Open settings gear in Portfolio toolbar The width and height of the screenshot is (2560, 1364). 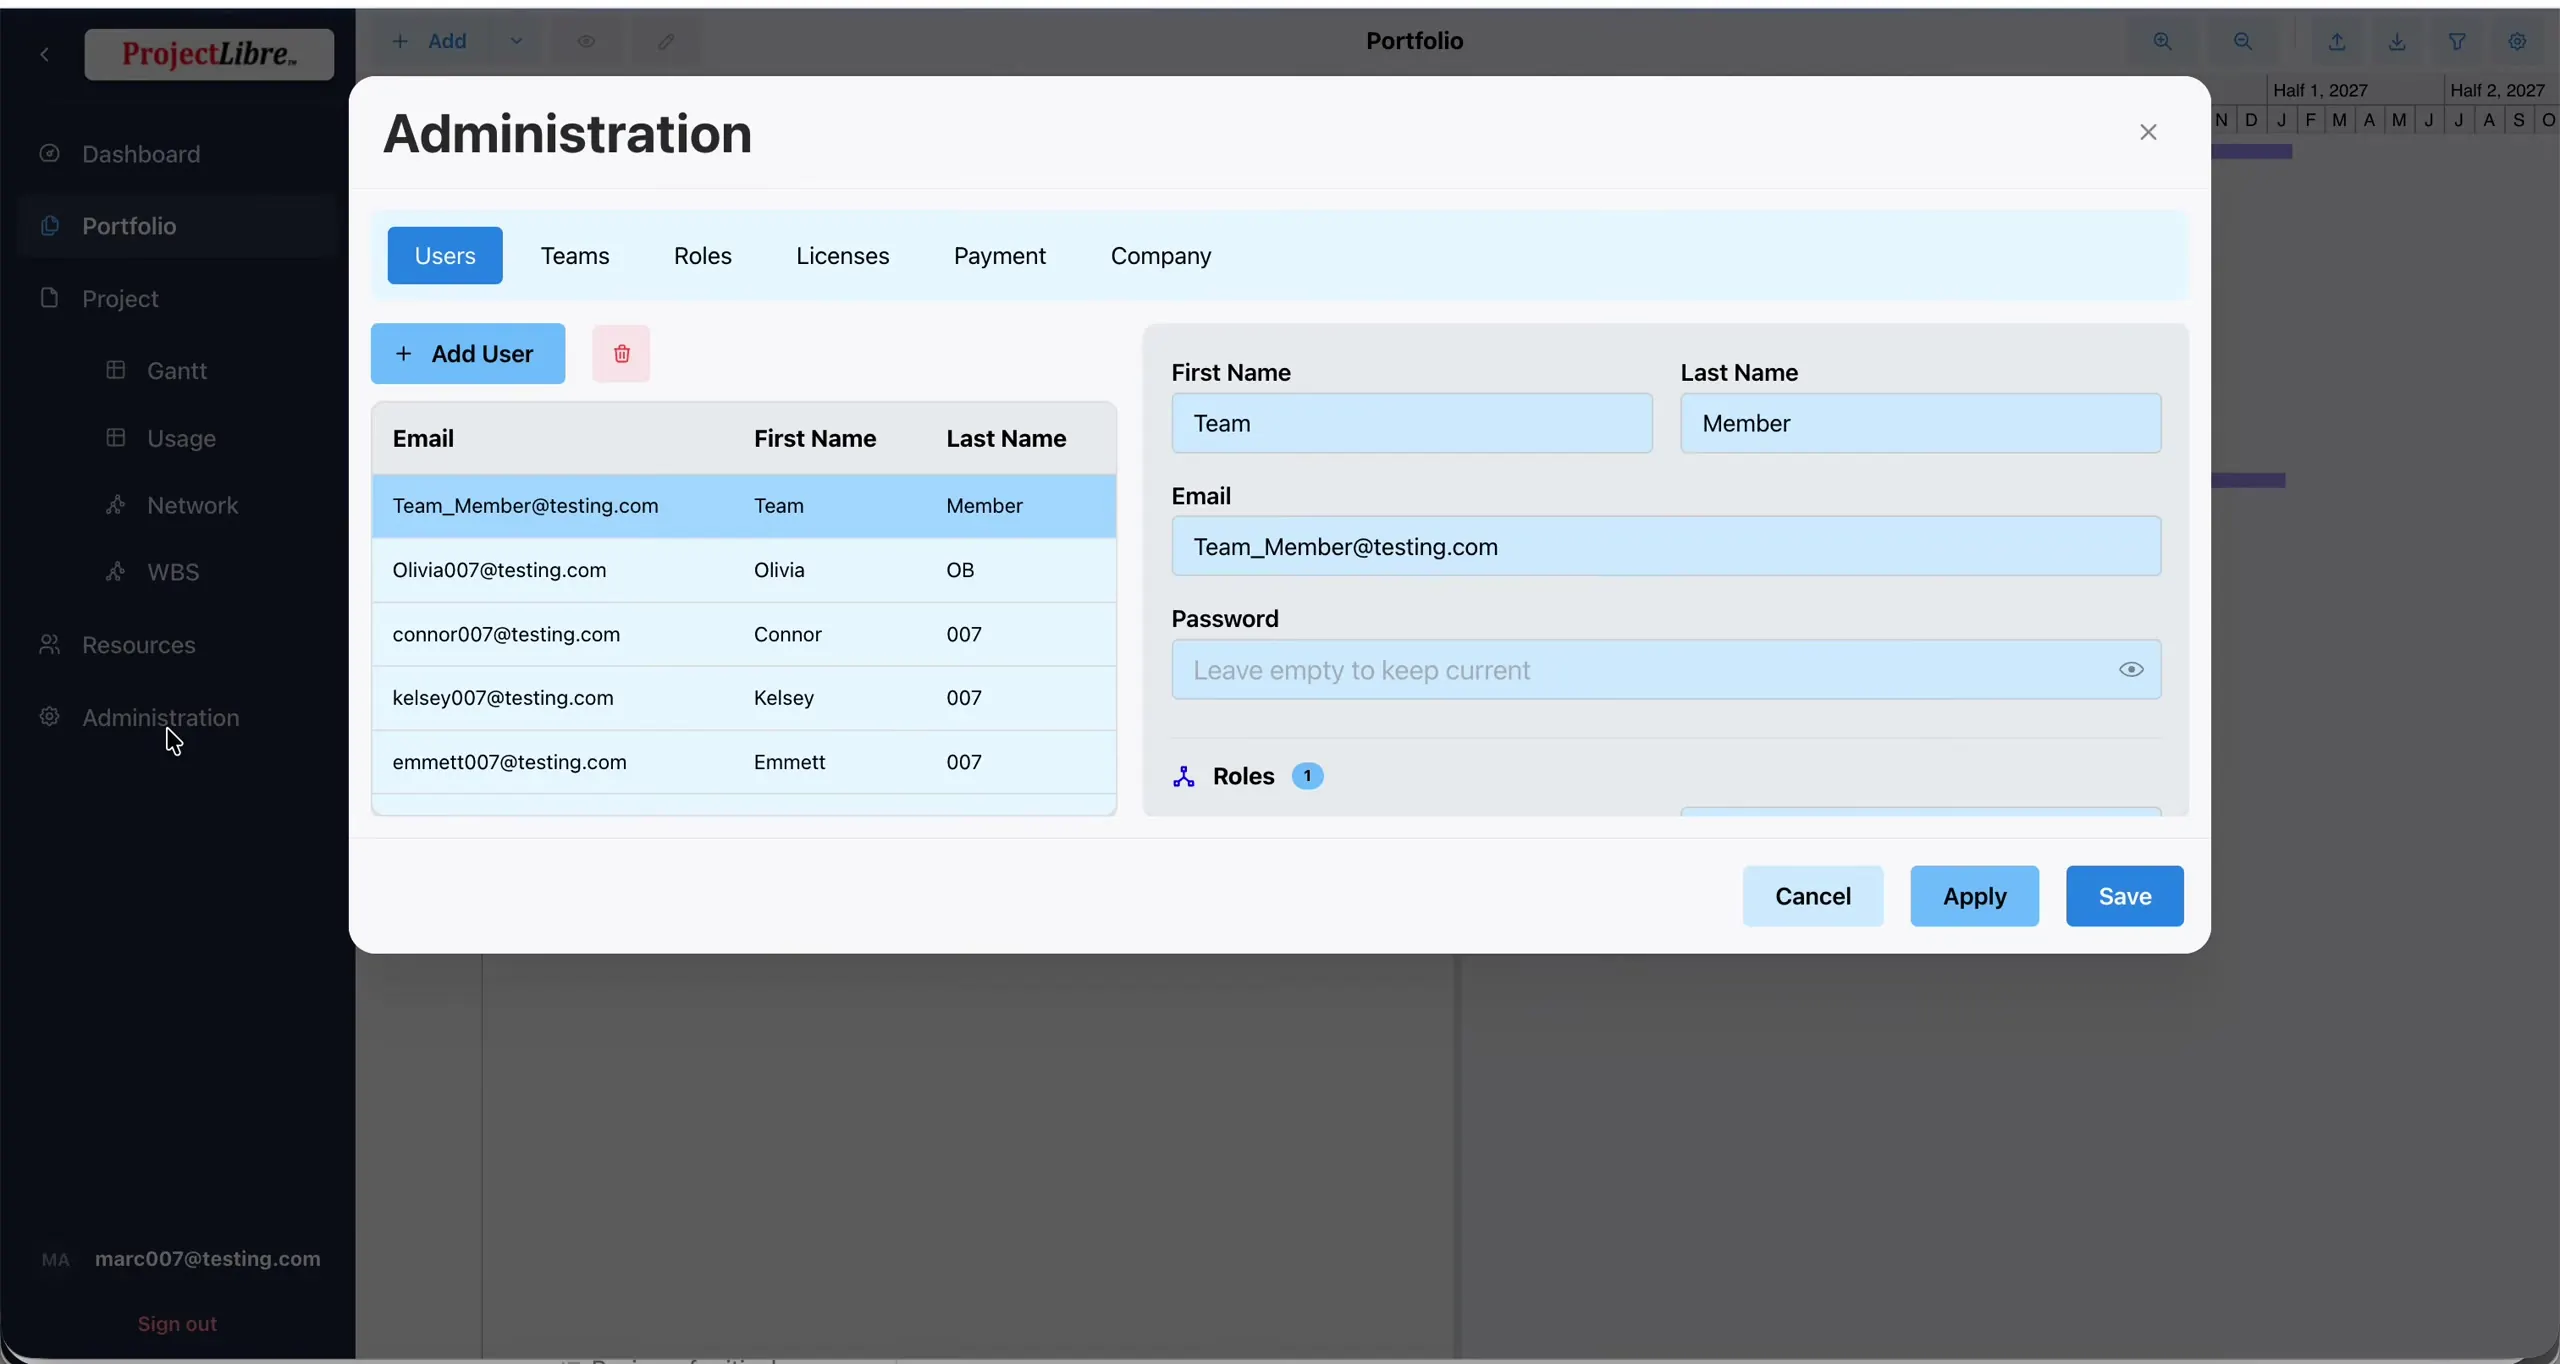point(2517,41)
